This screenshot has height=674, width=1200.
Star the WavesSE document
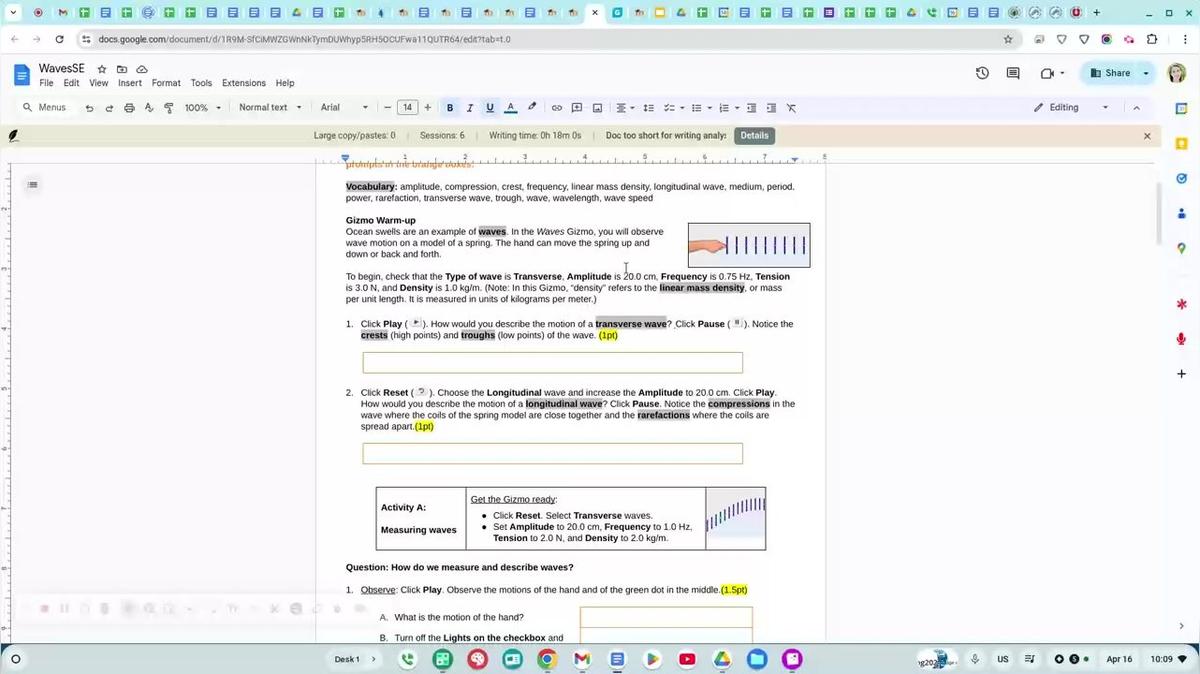click(x=101, y=69)
